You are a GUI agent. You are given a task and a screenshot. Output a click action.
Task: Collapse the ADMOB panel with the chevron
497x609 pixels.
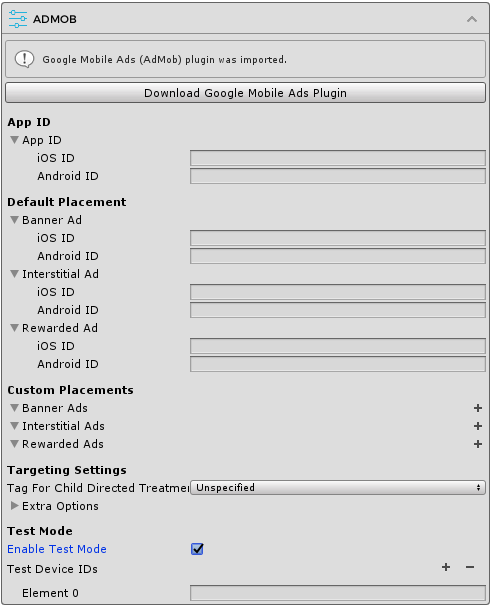[x=472, y=19]
